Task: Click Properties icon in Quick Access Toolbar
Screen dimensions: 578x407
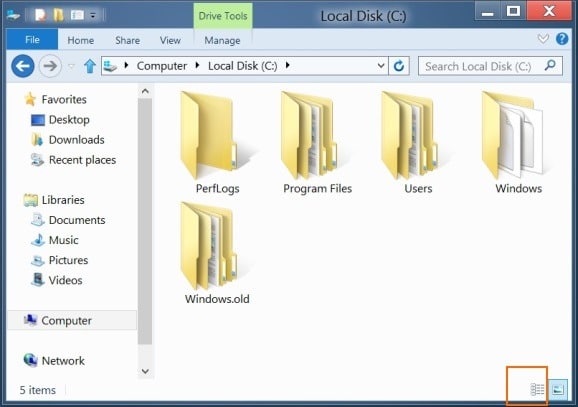Action: click(x=40, y=15)
